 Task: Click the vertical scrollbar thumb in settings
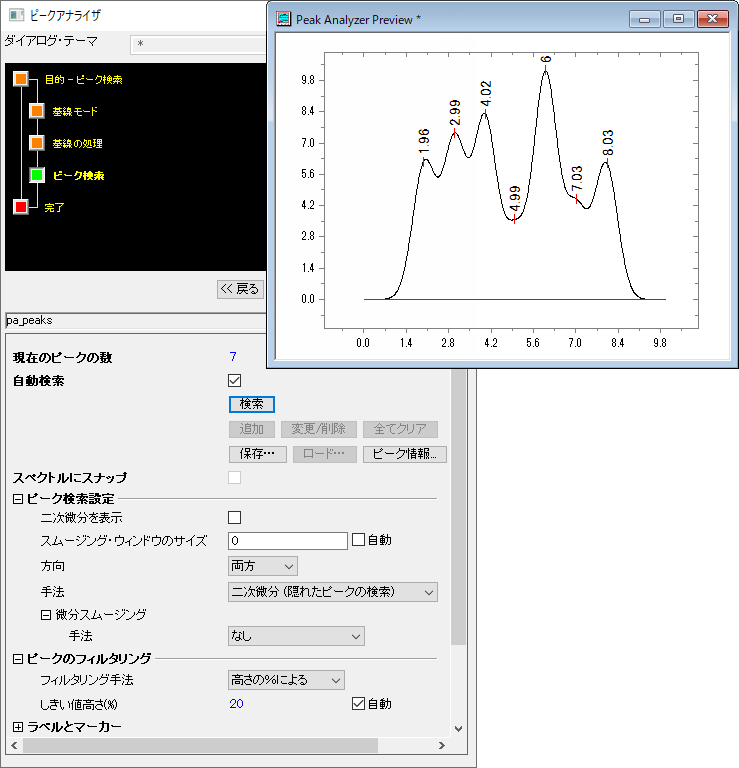pos(458,507)
